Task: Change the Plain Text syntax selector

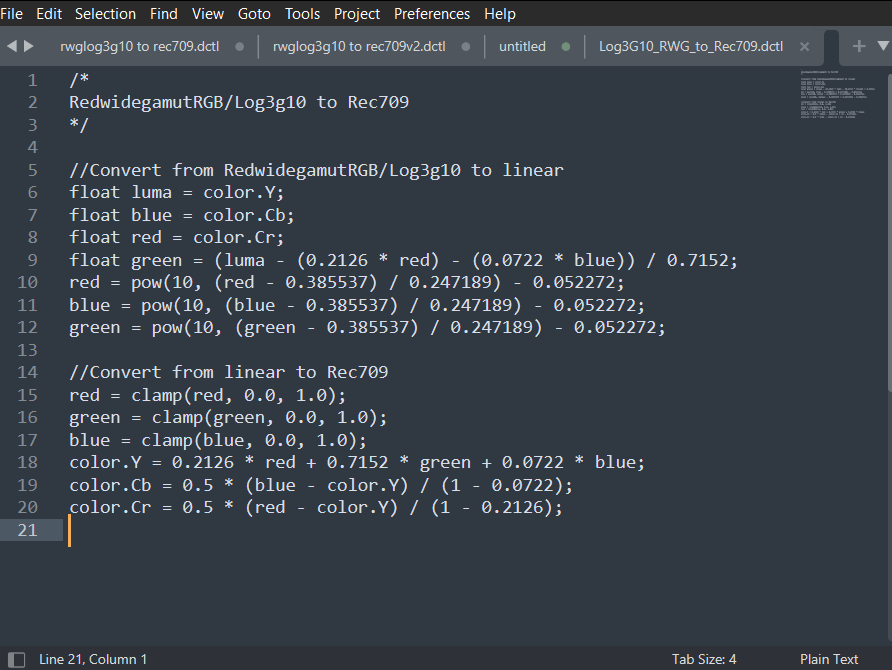Action: coord(829,659)
